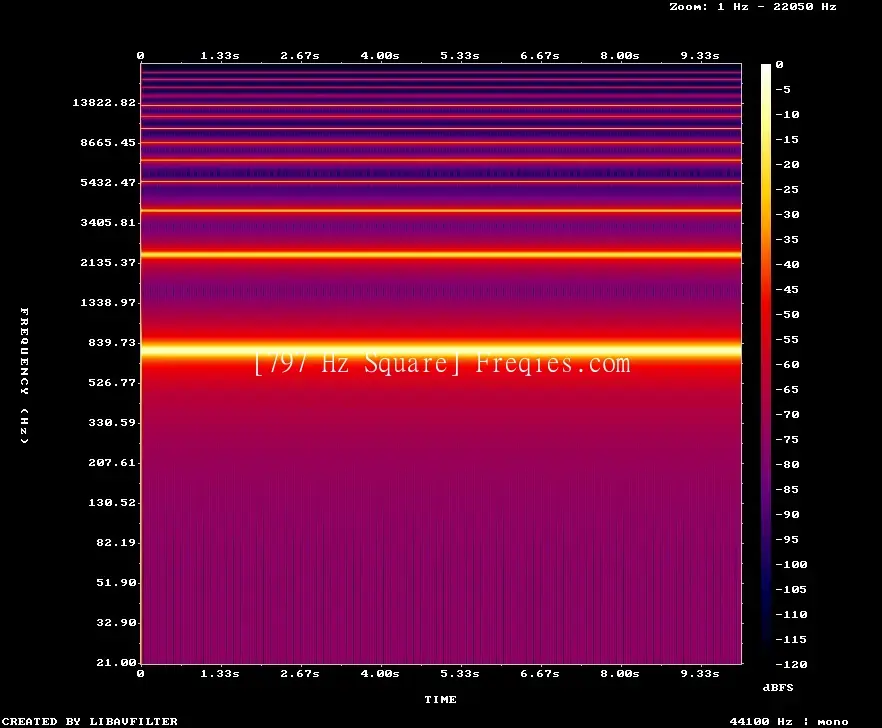Click the -60 value on the dBFS scale

787,364
